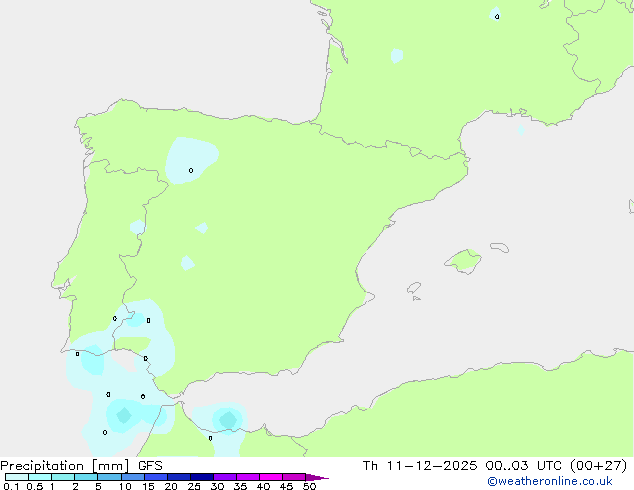The height and width of the screenshot is (490, 634).
Task: Click the island of Mallorca
Action: tap(463, 261)
